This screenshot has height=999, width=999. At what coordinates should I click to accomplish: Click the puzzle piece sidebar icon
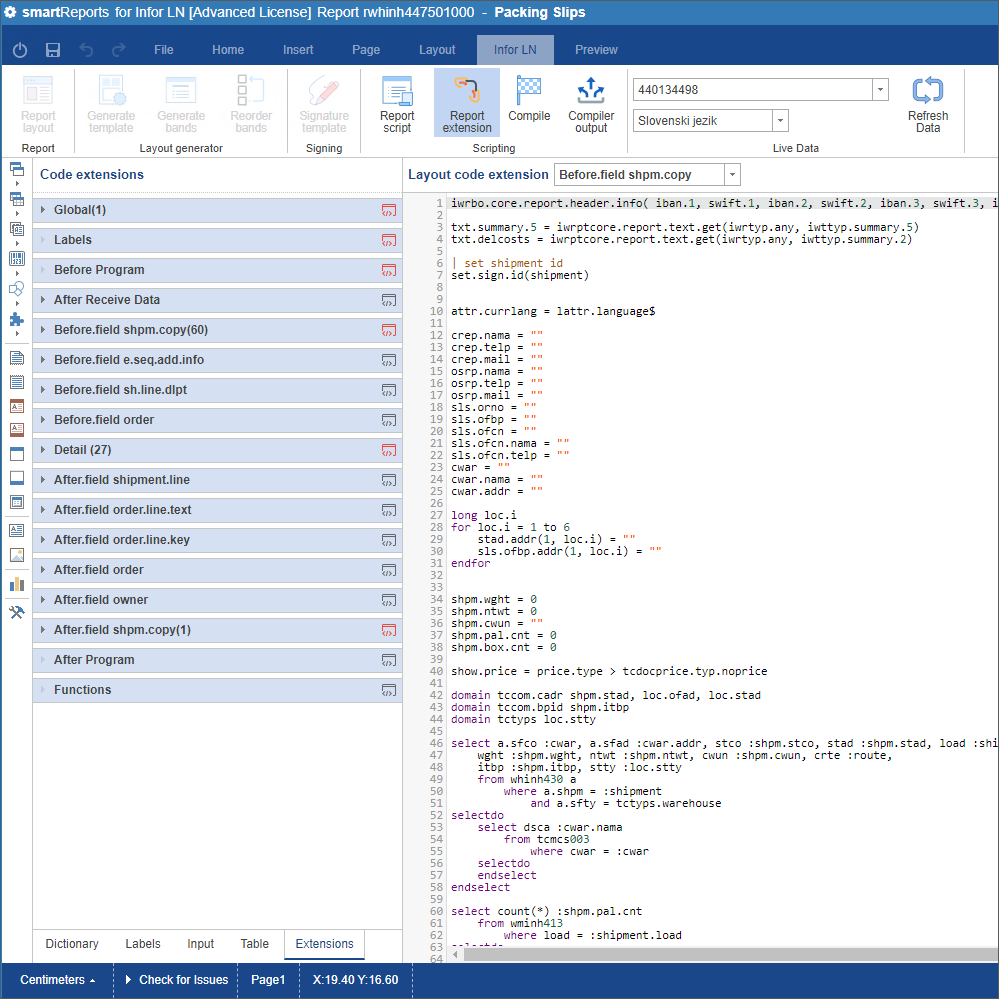click(17, 319)
